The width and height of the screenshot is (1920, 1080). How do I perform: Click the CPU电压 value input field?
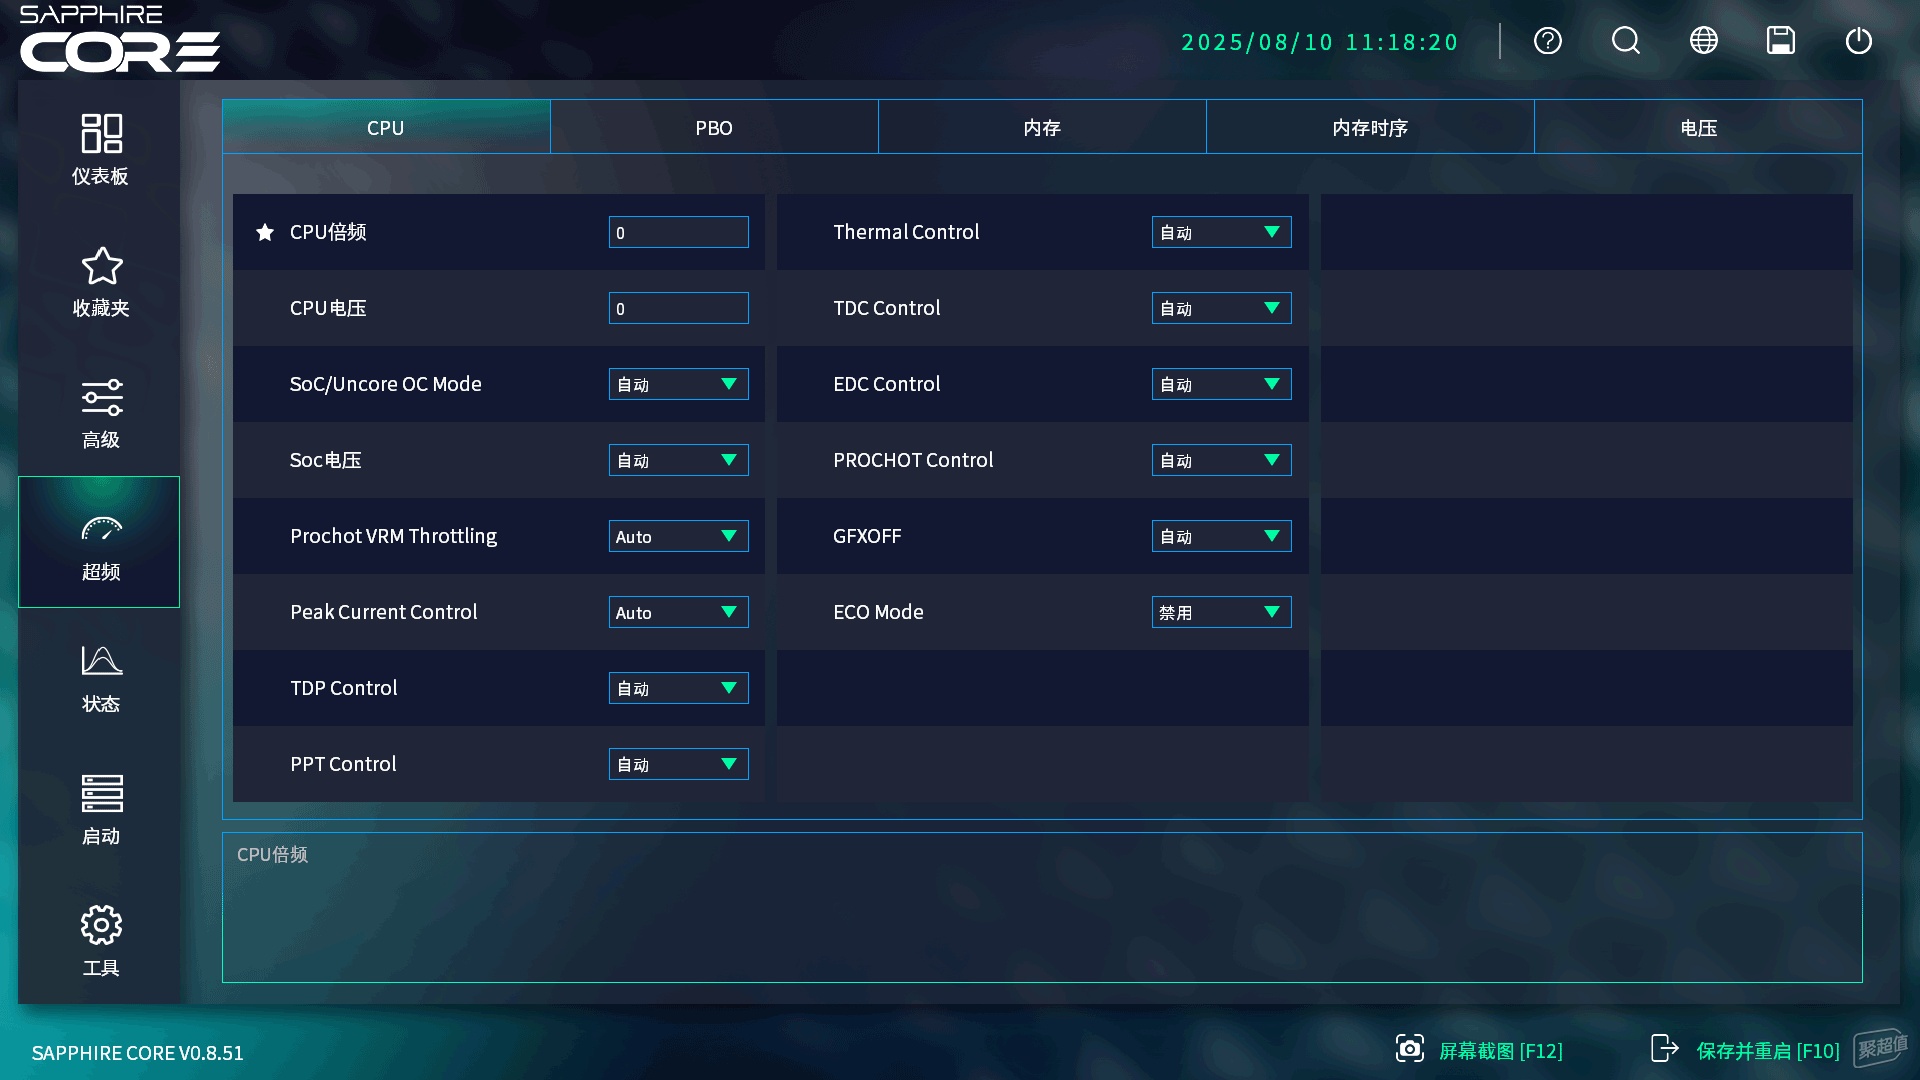(x=679, y=308)
